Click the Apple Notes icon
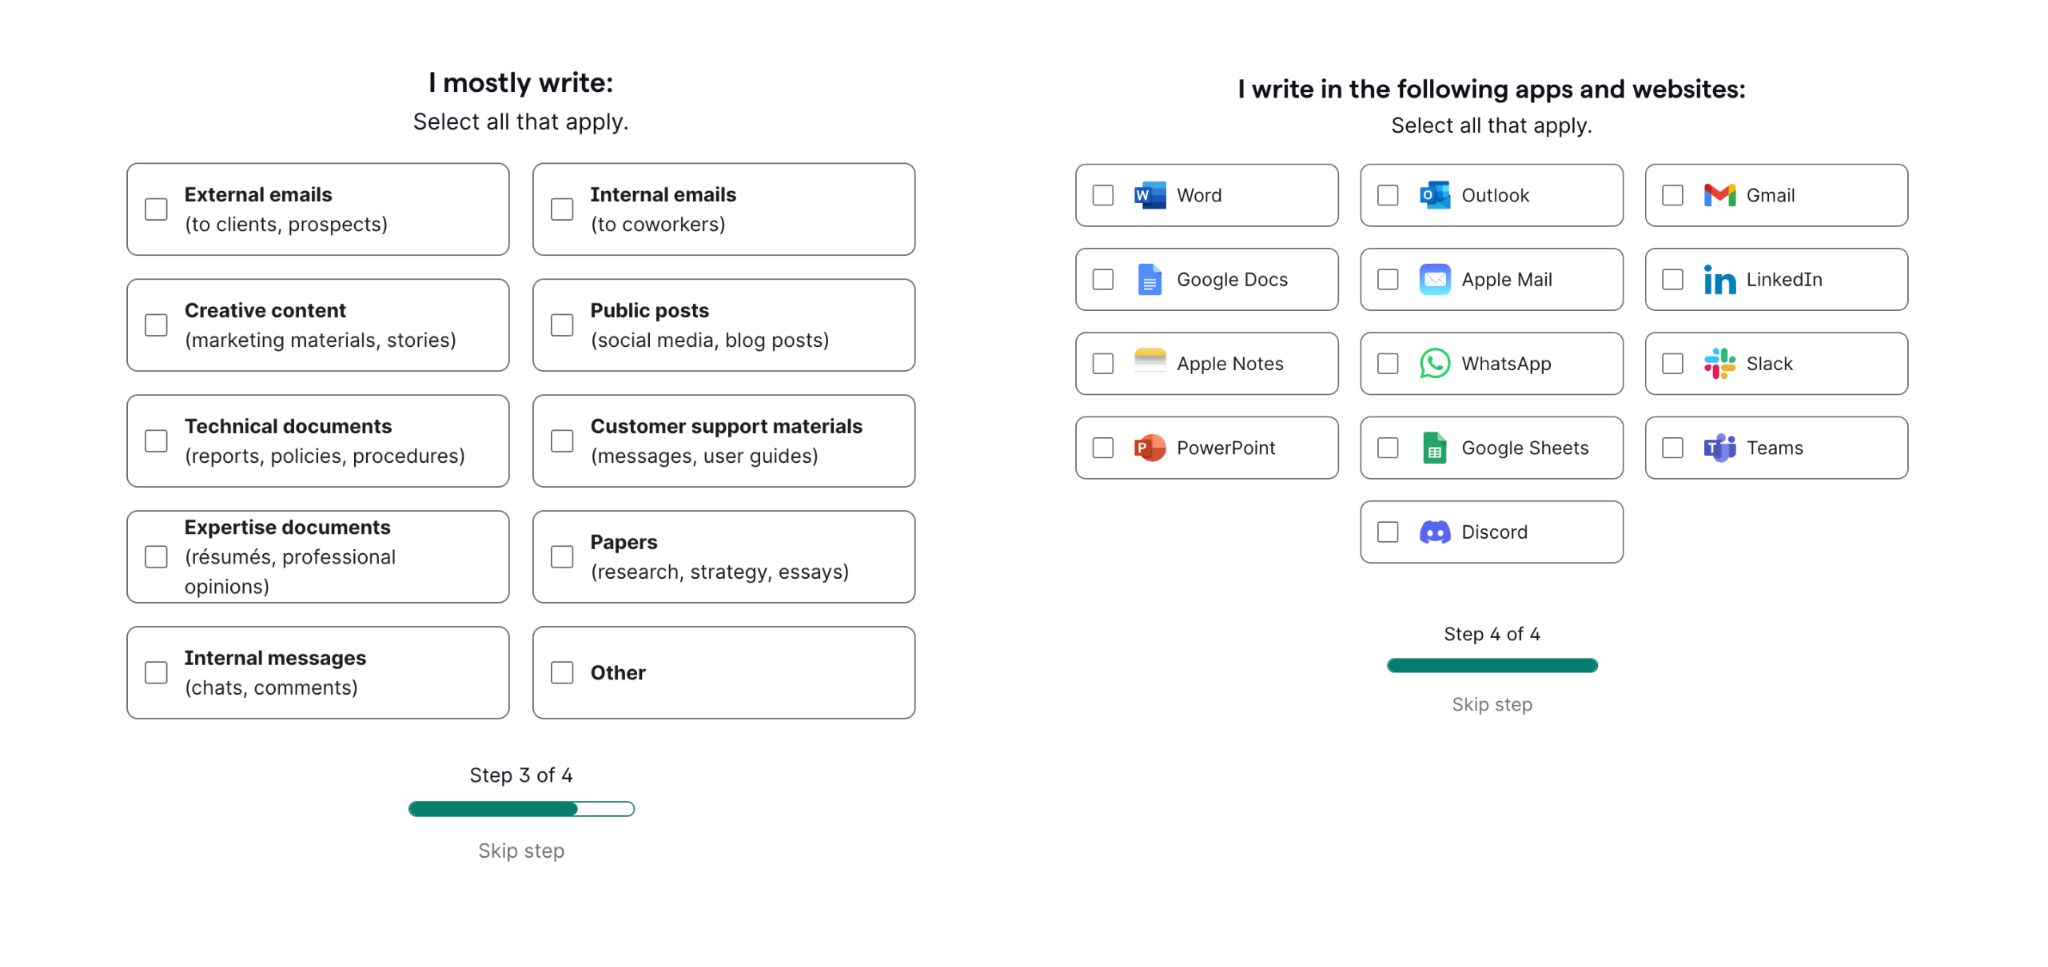Viewport: 2048px width, 967px height. 1147,363
